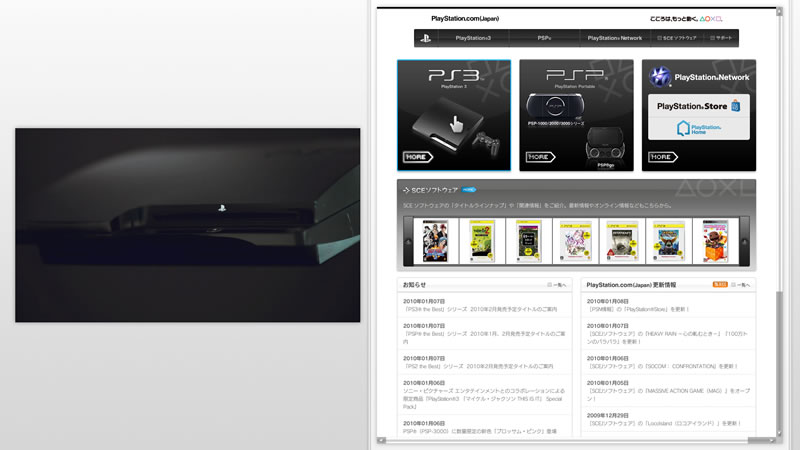Open the PlayStation Store banner

click(x=698, y=105)
